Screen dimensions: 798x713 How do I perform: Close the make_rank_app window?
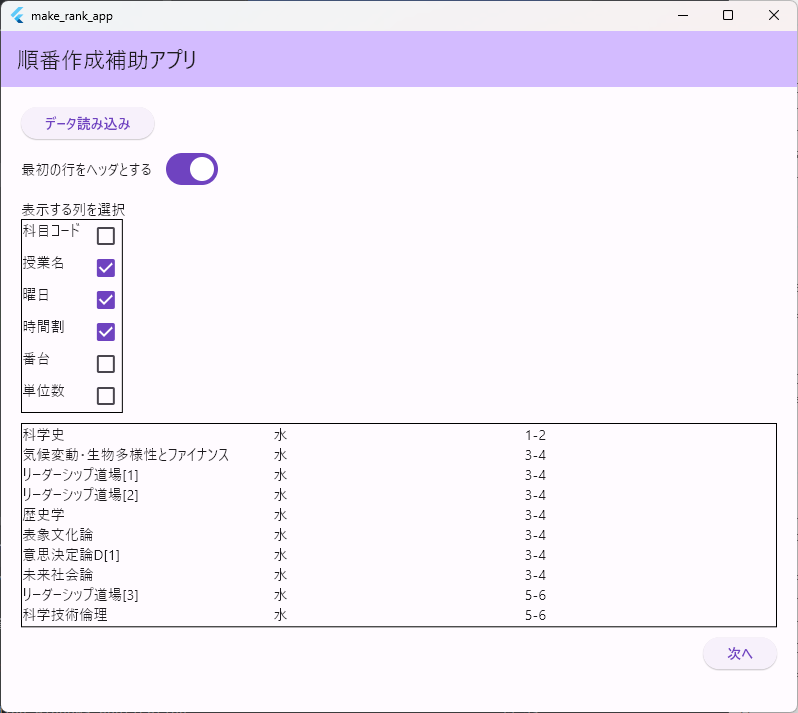pos(774,15)
